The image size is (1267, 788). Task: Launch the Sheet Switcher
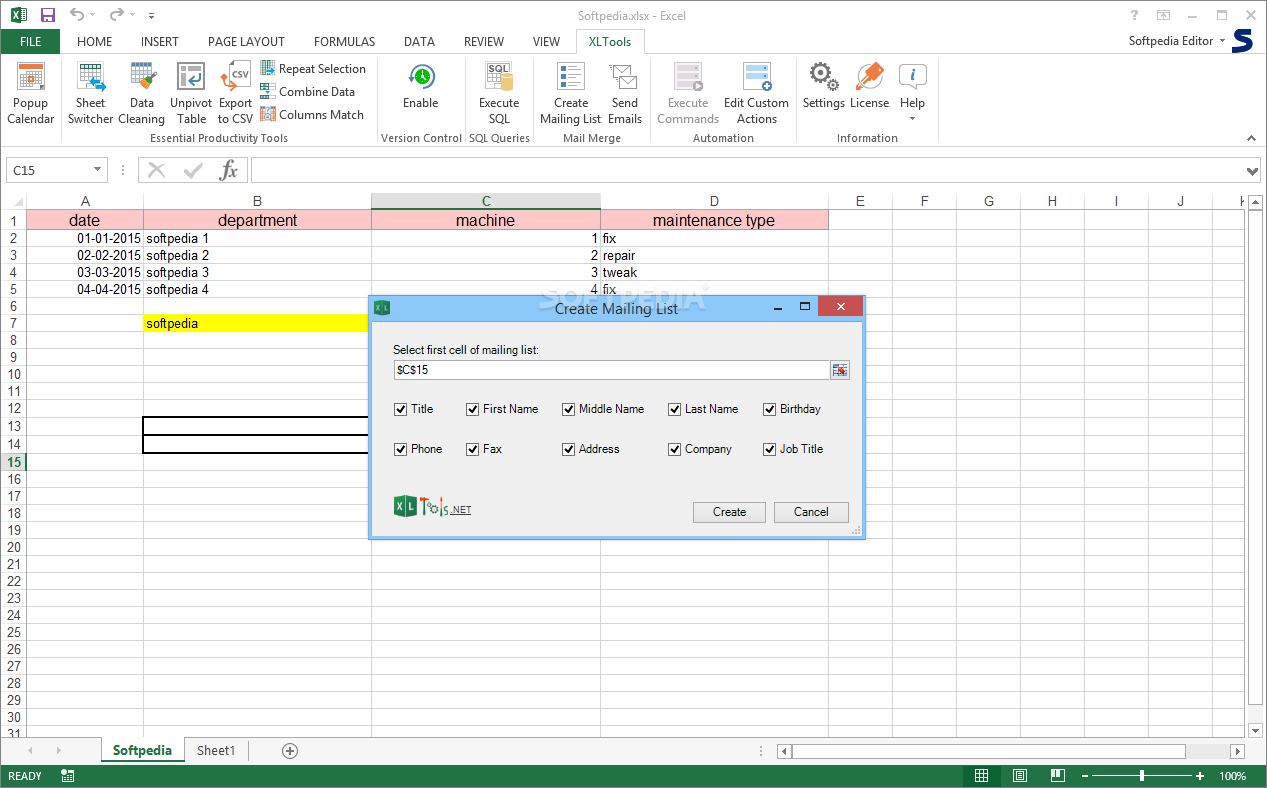click(x=90, y=93)
